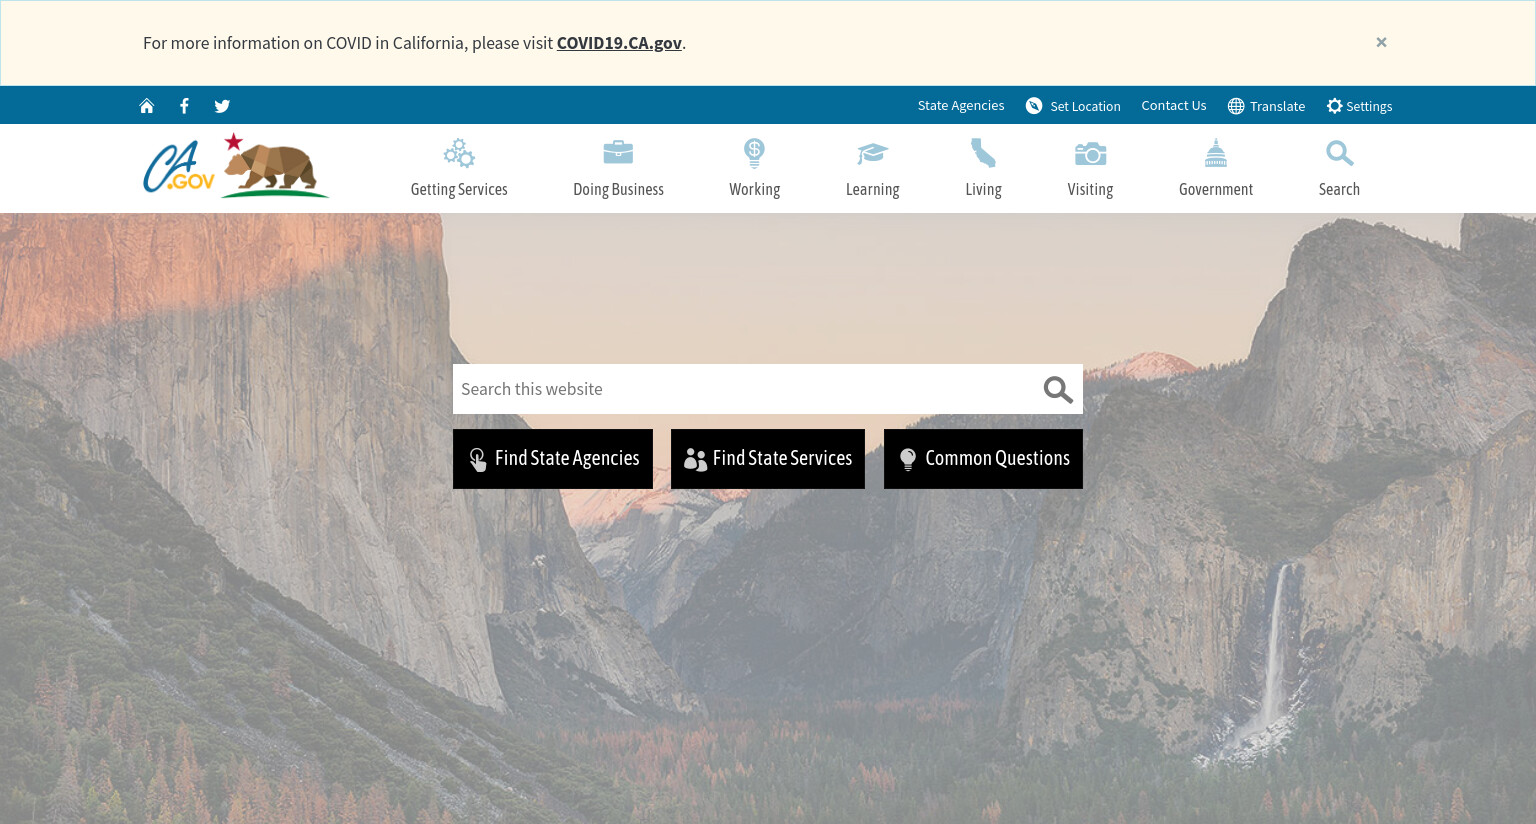This screenshot has width=1536, height=824.
Task: Click the magnifier icon inside the search box
Action: (x=1058, y=389)
